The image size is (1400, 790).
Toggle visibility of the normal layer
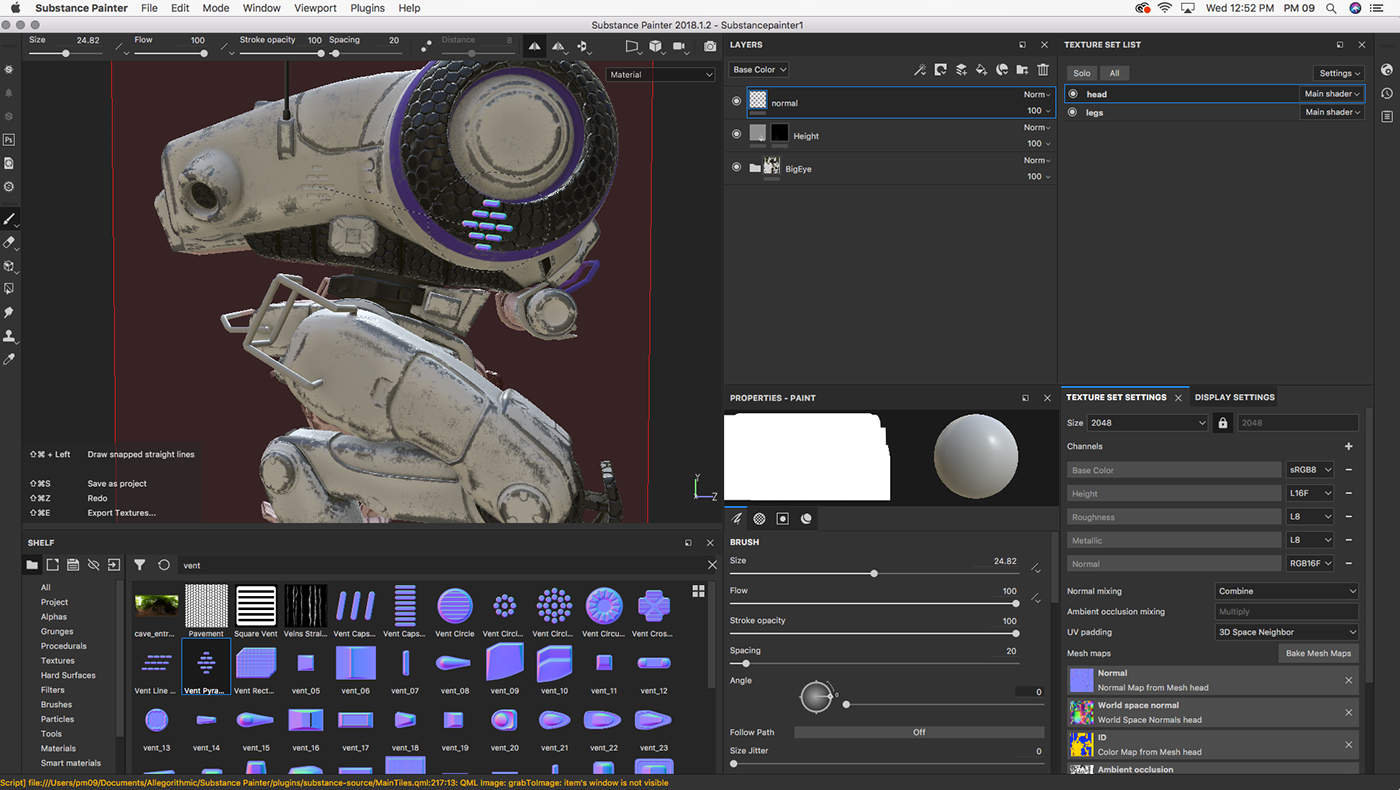tap(737, 102)
